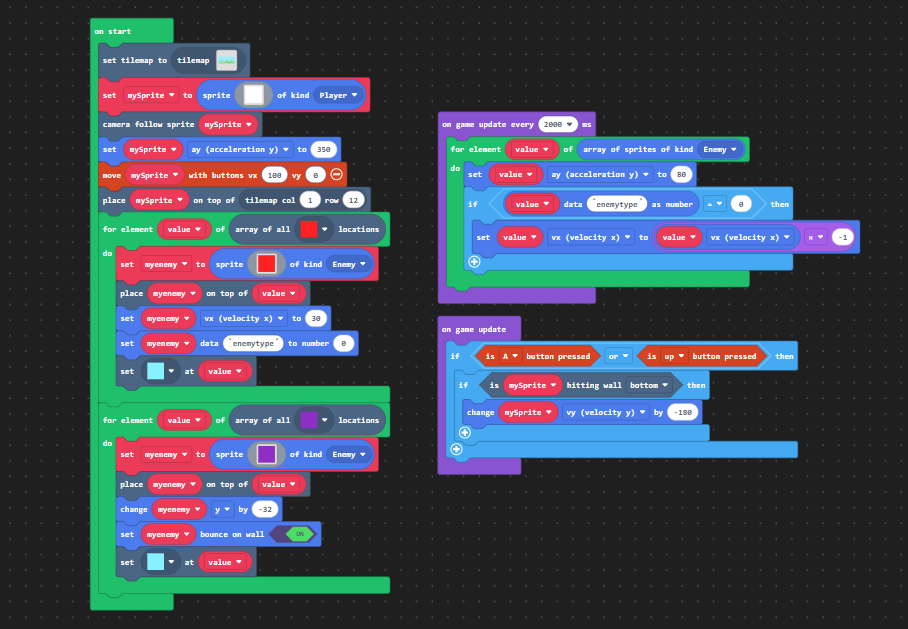Open Enemy kind dropdown for red sprite

349,264
